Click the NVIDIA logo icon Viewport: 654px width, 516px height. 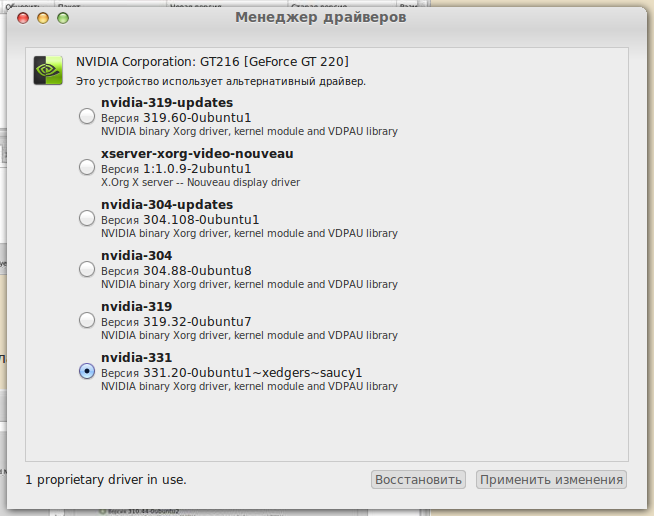coord(48,70)
